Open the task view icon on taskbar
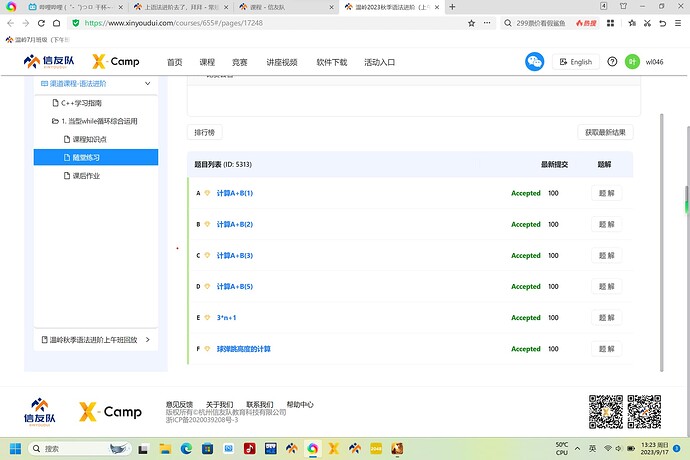The image size is (690, 460). [x=143, y=449]
